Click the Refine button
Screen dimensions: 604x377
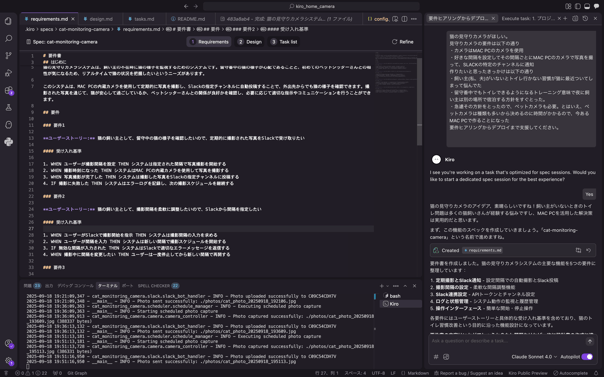(x=403, y=42)
